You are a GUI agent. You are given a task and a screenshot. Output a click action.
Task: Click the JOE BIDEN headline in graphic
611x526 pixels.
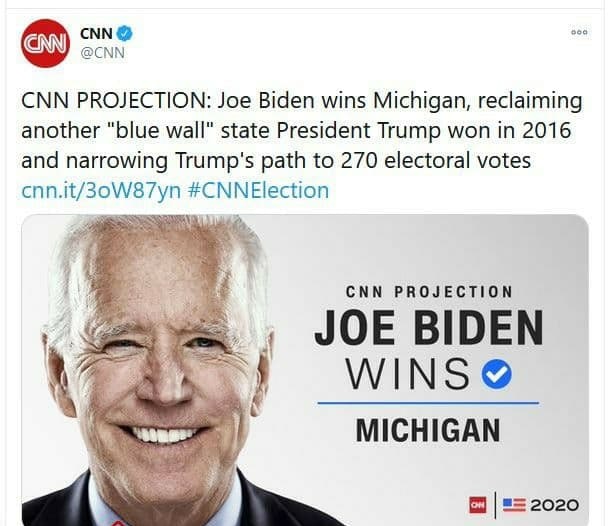click(x=429, y=328)
